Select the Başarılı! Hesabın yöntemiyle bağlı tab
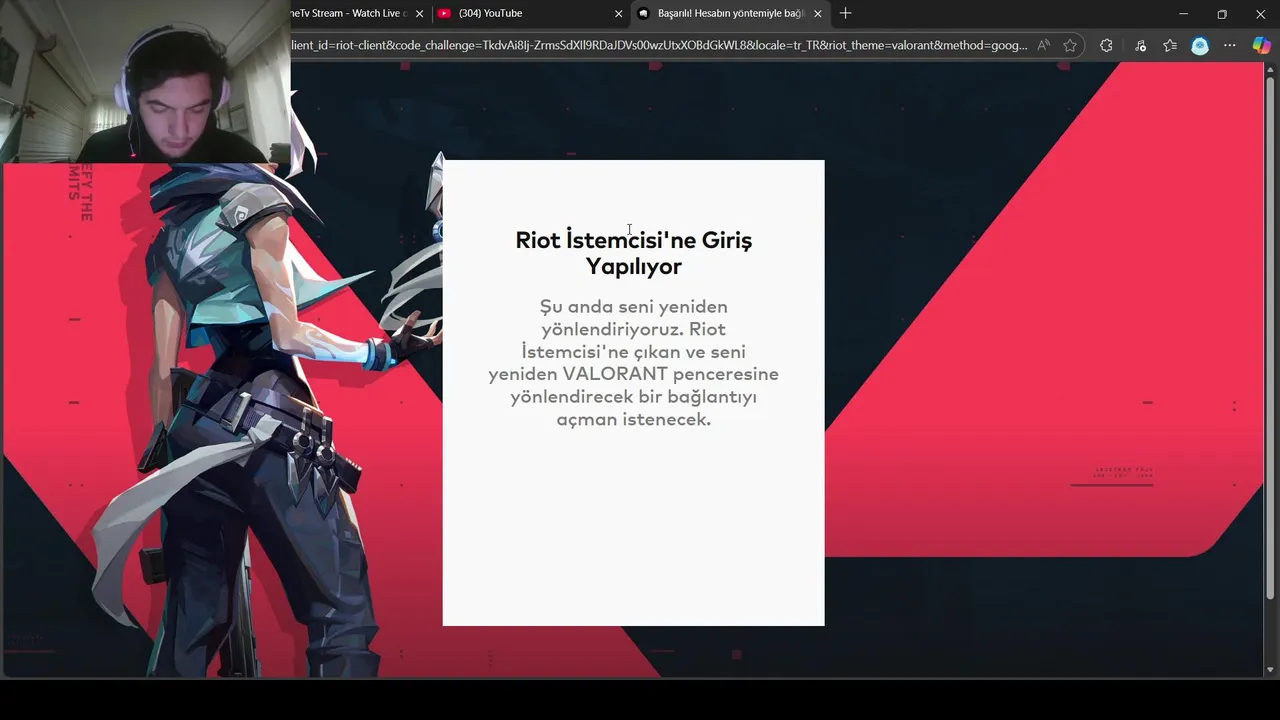The image size is (1280, 720). click(730, 13)
